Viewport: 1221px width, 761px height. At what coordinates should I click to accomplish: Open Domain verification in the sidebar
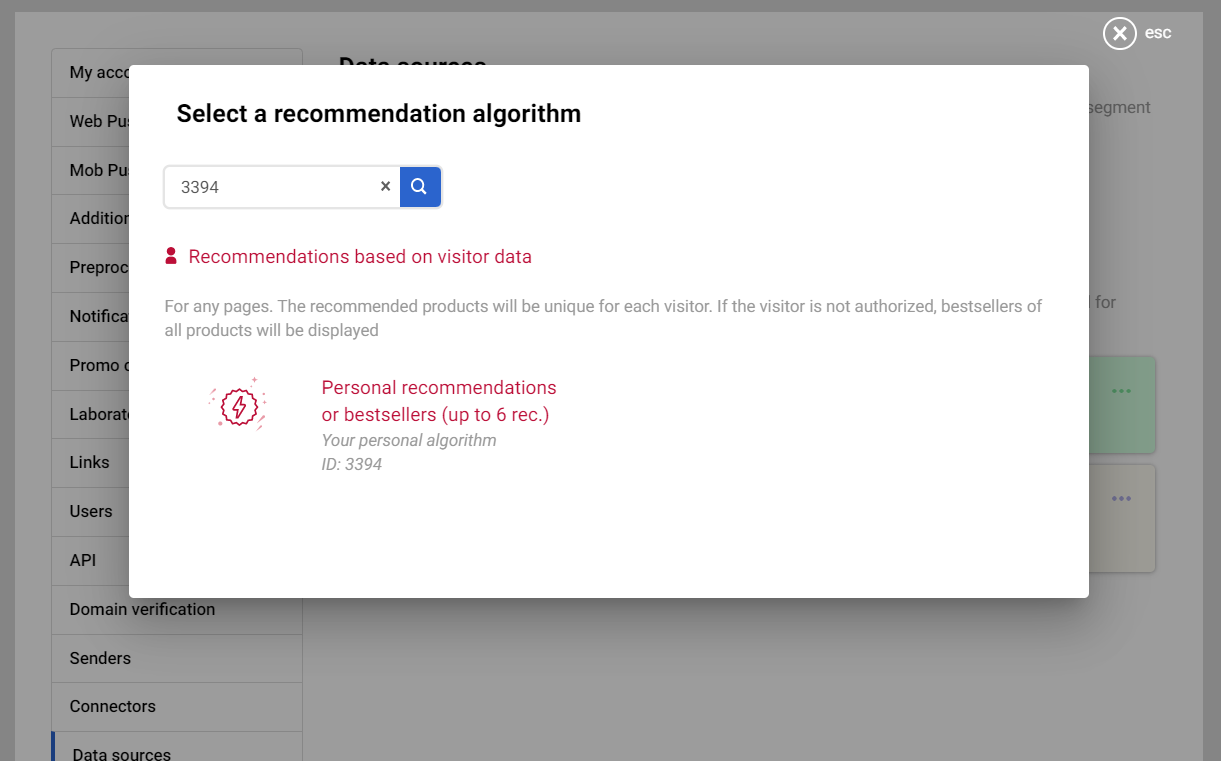142,609
